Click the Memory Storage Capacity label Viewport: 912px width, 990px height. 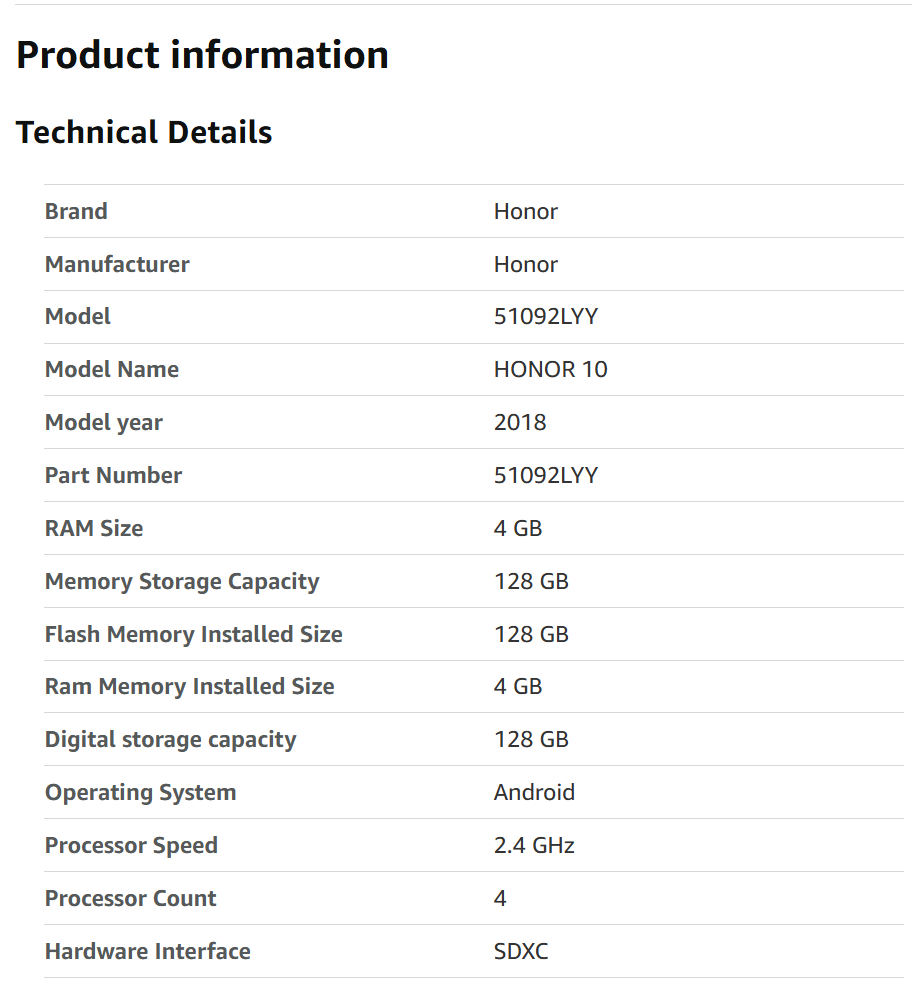click(x=182, y=581)
